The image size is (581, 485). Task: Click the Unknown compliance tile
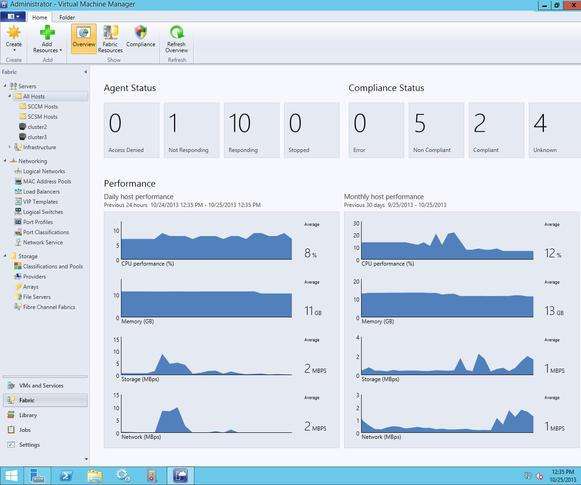tap(555, 130)
